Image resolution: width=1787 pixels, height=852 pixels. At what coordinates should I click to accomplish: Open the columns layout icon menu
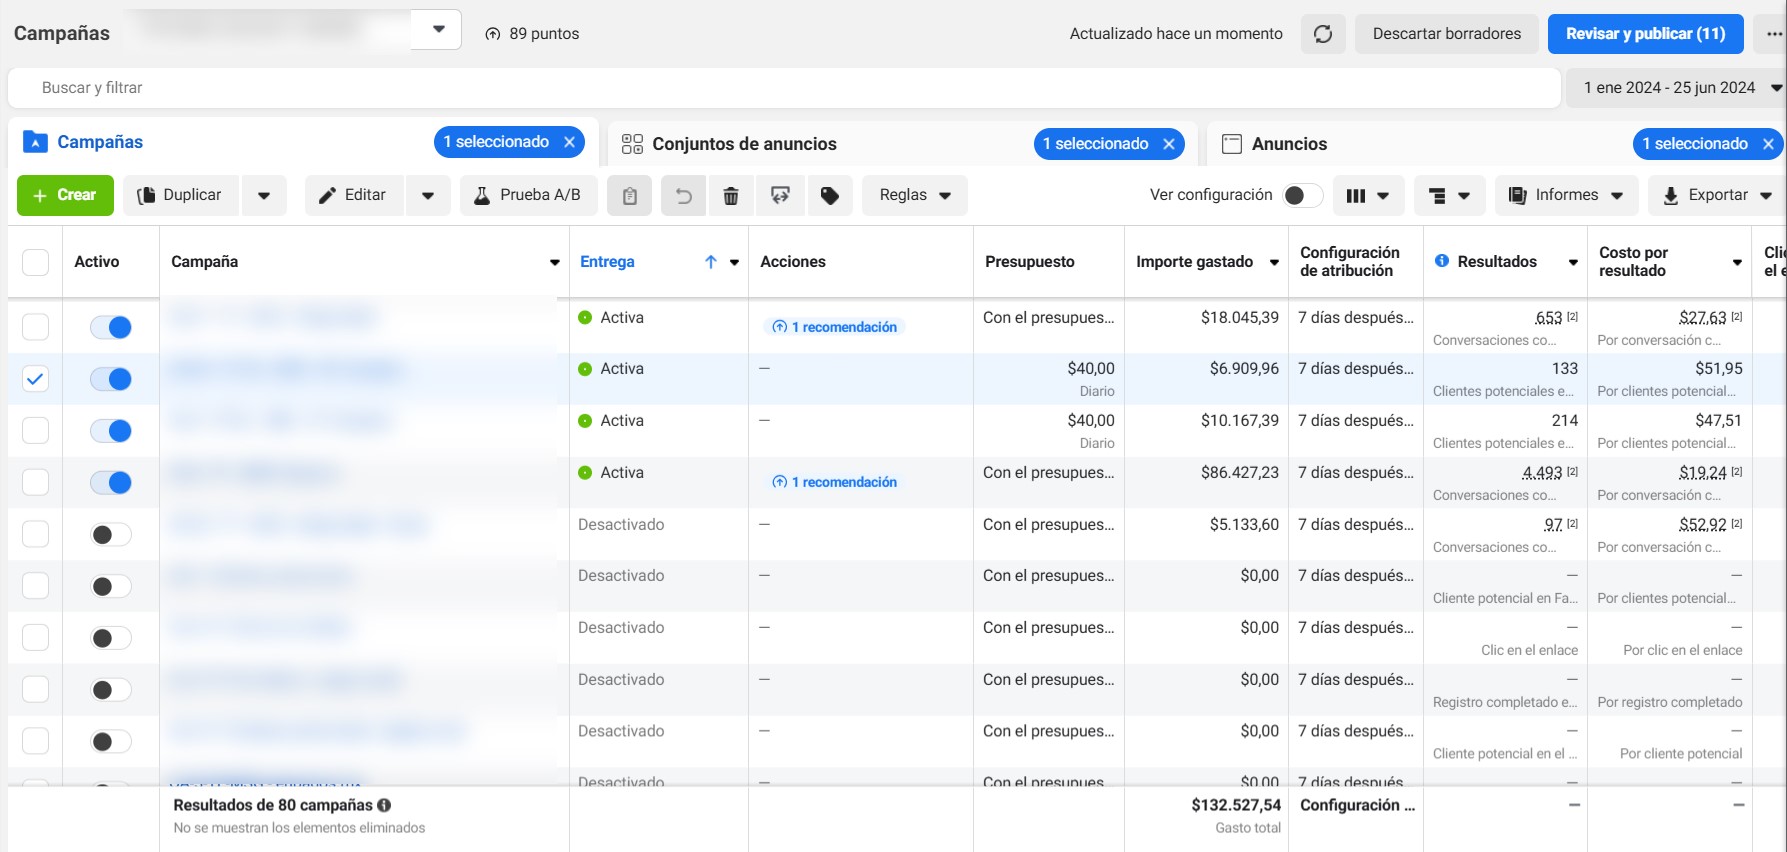click(x=1367, y=196)
